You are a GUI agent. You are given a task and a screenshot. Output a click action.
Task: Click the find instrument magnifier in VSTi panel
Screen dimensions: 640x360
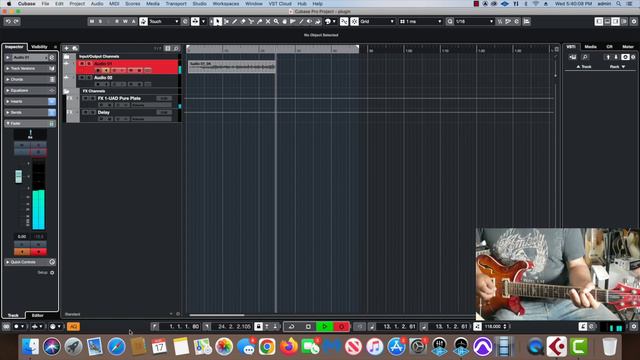(x=585, y=57)
